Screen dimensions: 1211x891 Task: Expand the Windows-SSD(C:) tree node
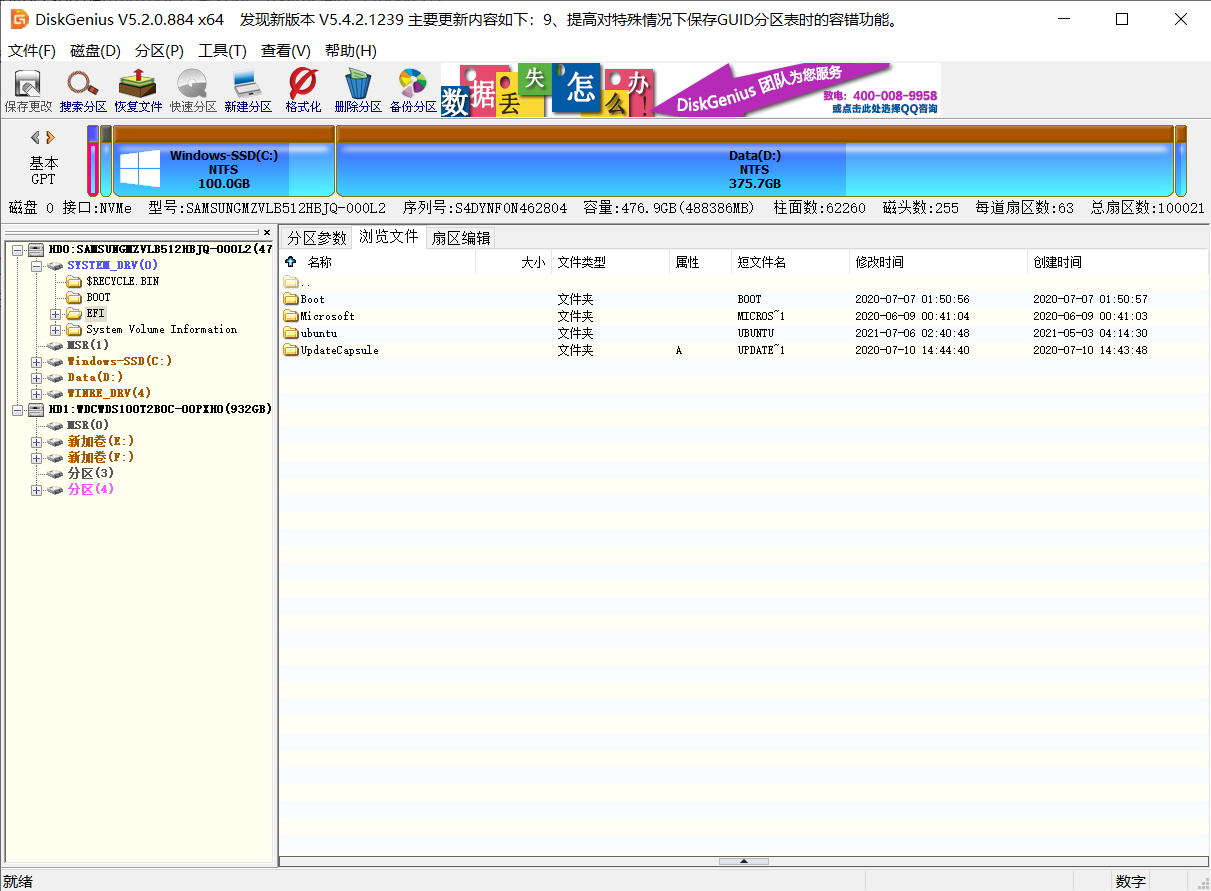pyautogui.click(x=36, y=361)
